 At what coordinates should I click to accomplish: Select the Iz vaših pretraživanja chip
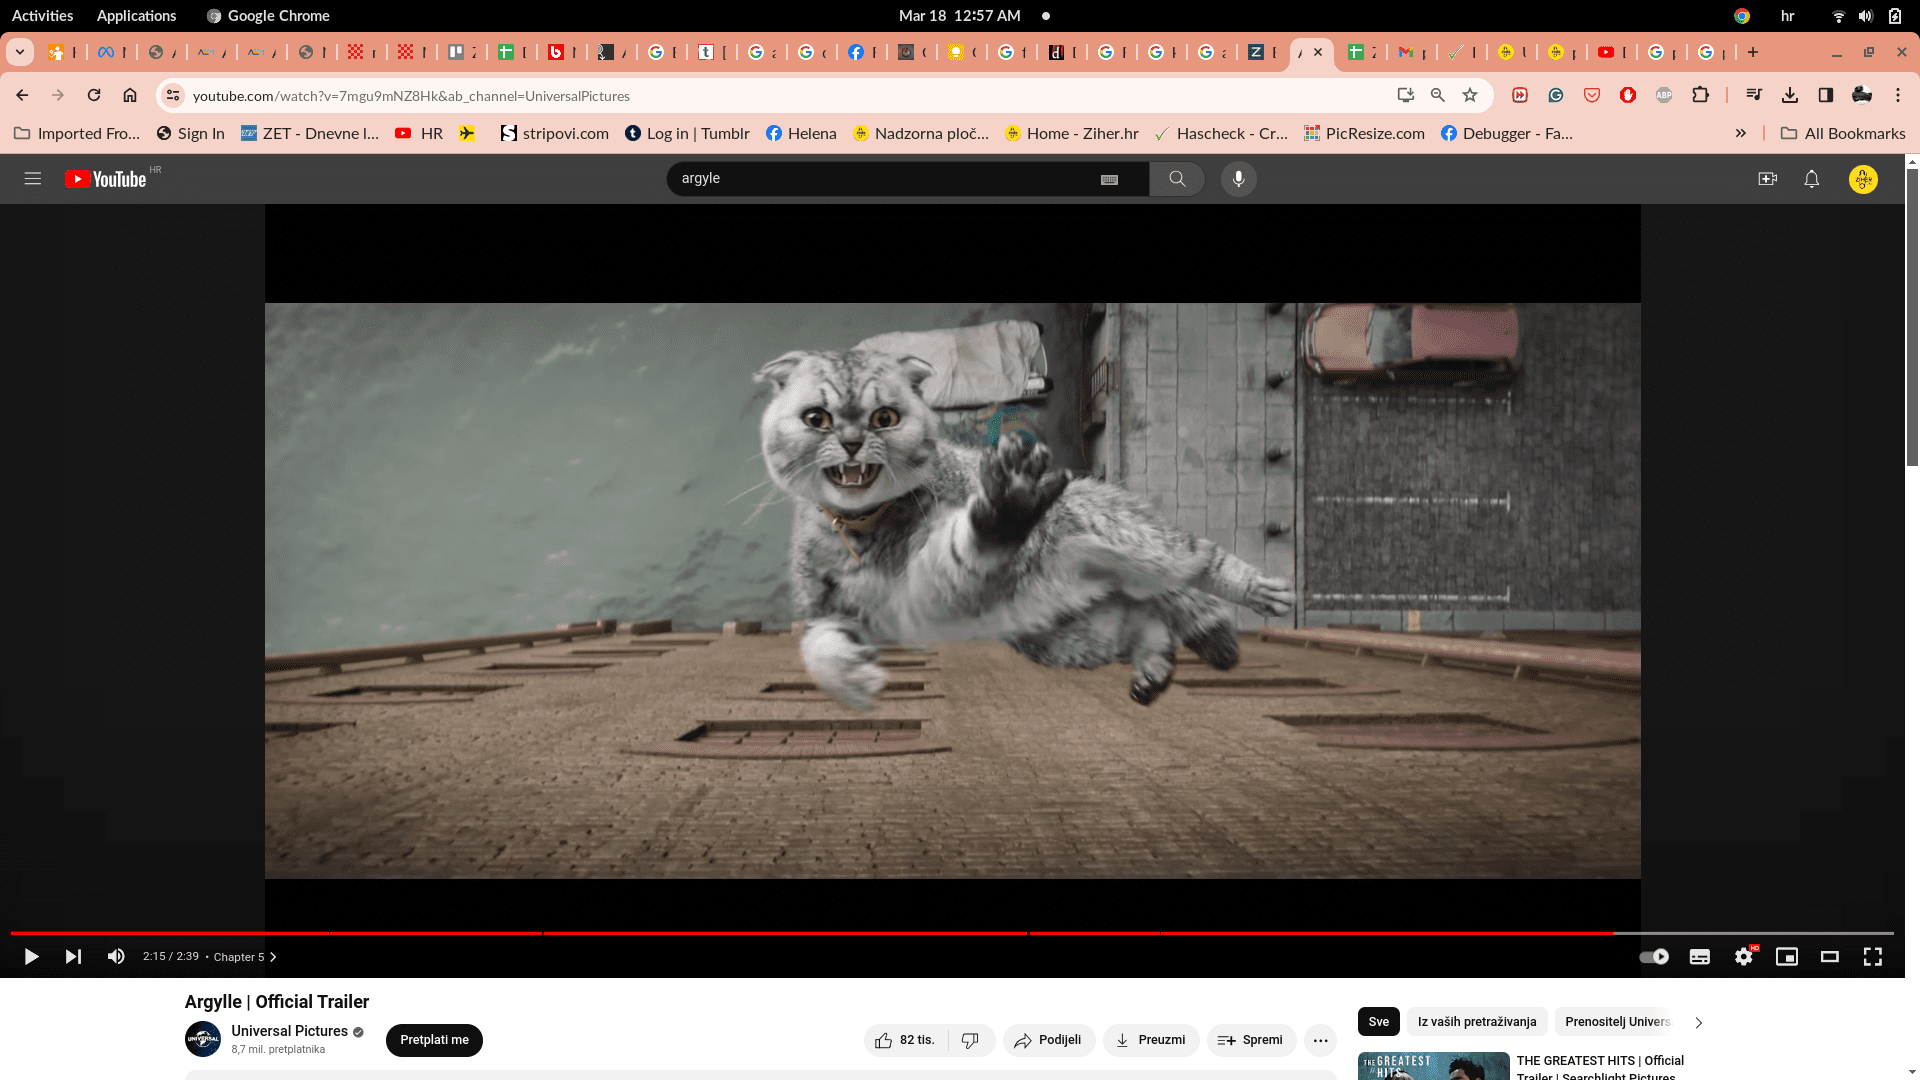1476,1021
